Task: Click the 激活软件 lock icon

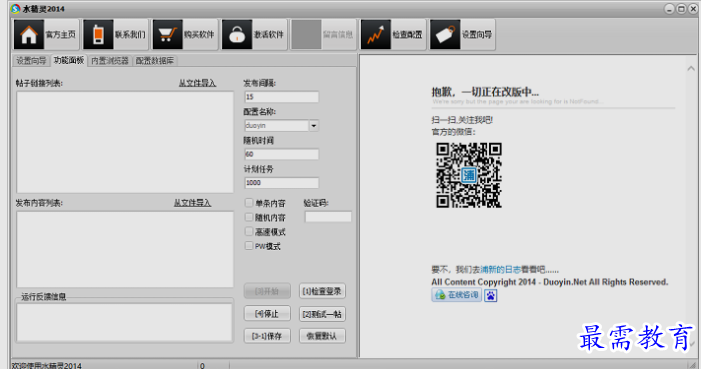Action: click(237, 34)
